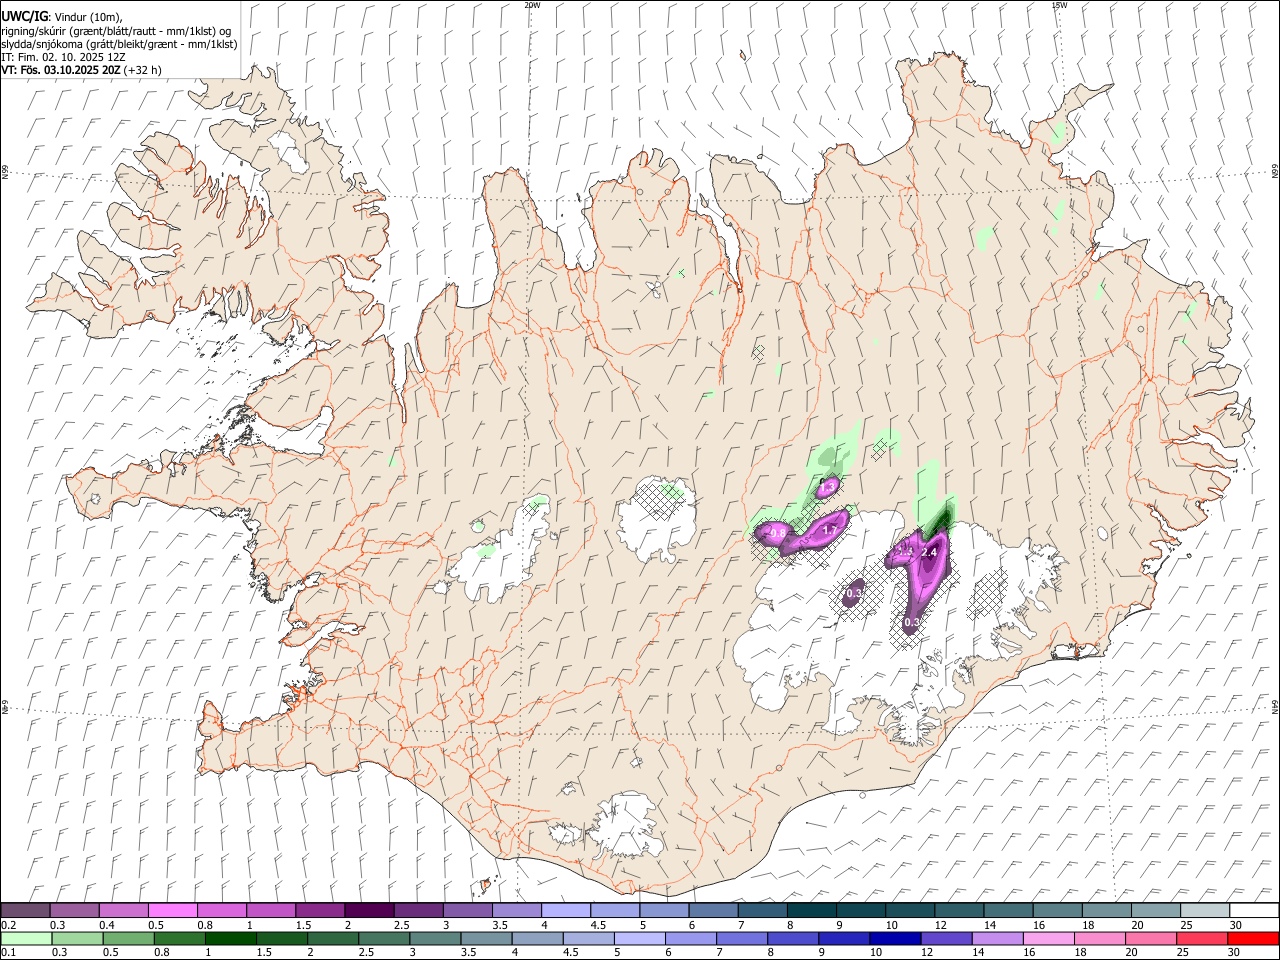Image resolution: width=1280 pixels, height=960 pixels.
Task: Click the 20W longitude label at the top edge
Action: (531, 5)
